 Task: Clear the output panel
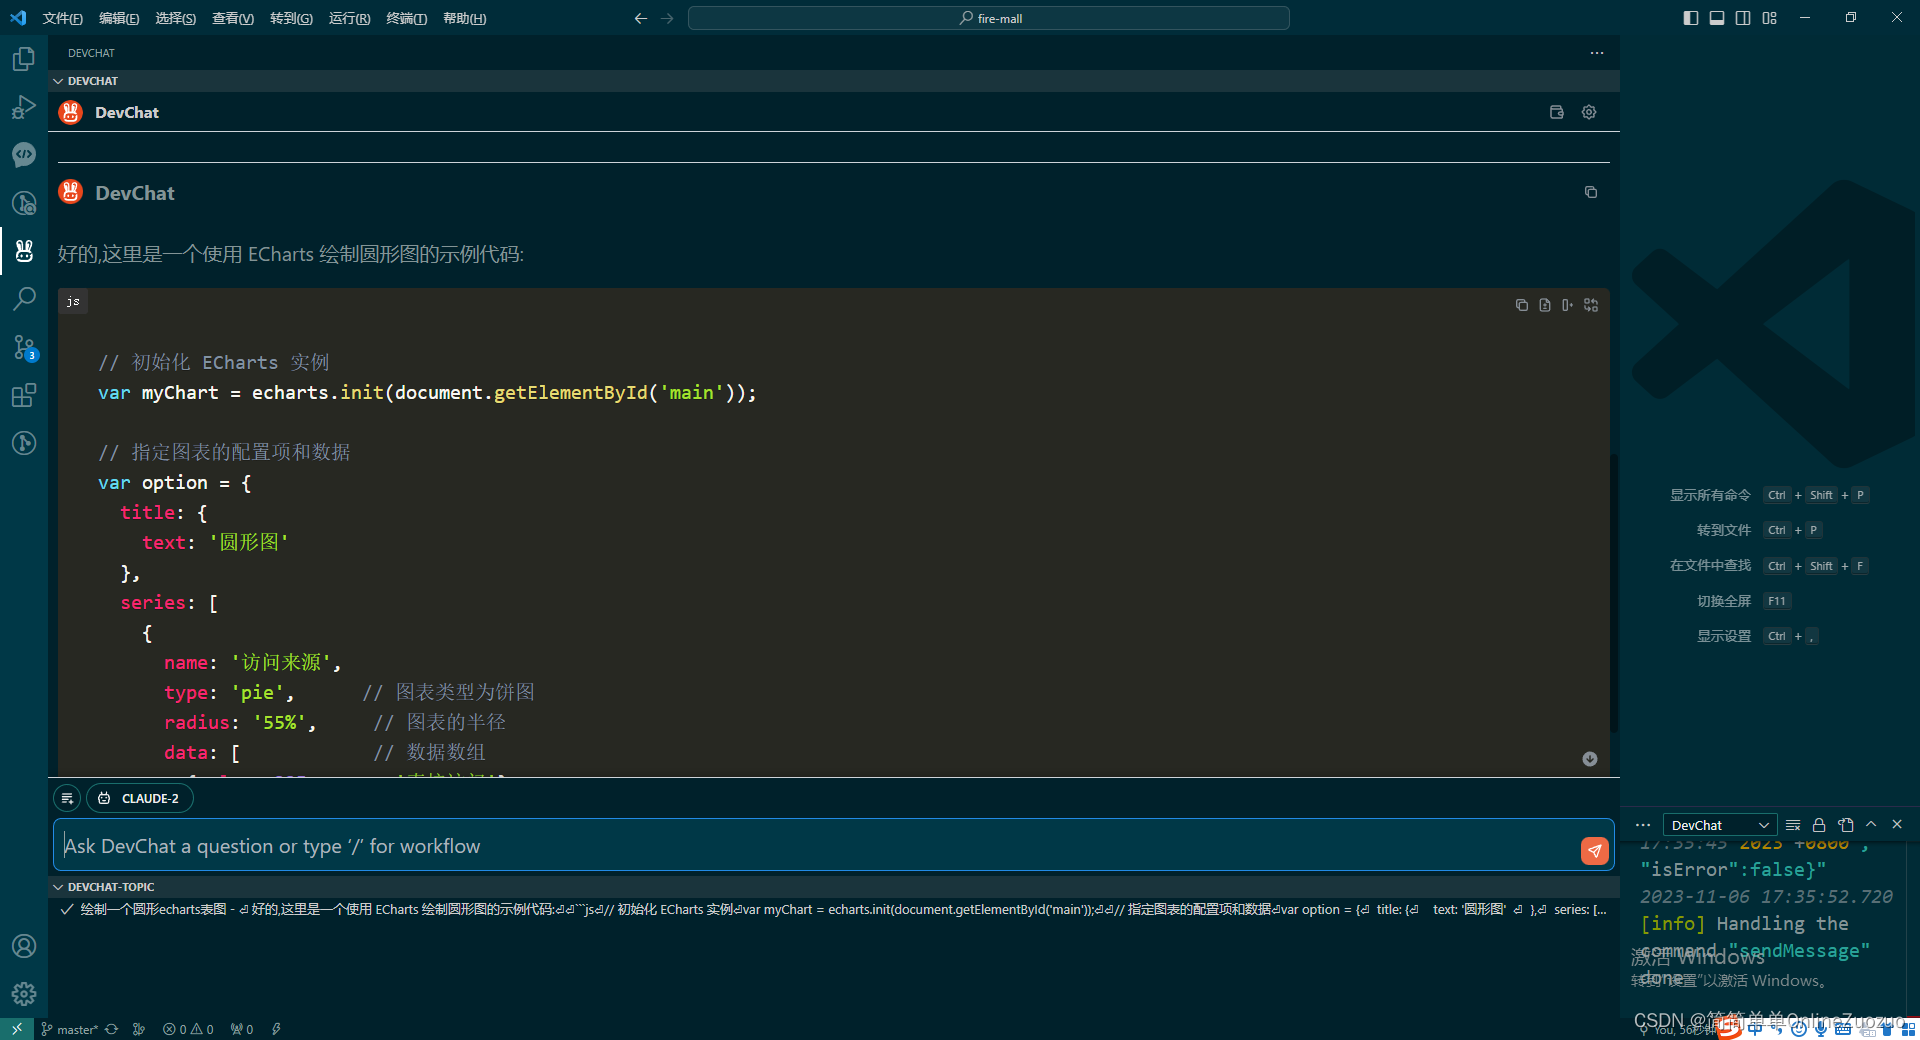tap(1793, 825)
